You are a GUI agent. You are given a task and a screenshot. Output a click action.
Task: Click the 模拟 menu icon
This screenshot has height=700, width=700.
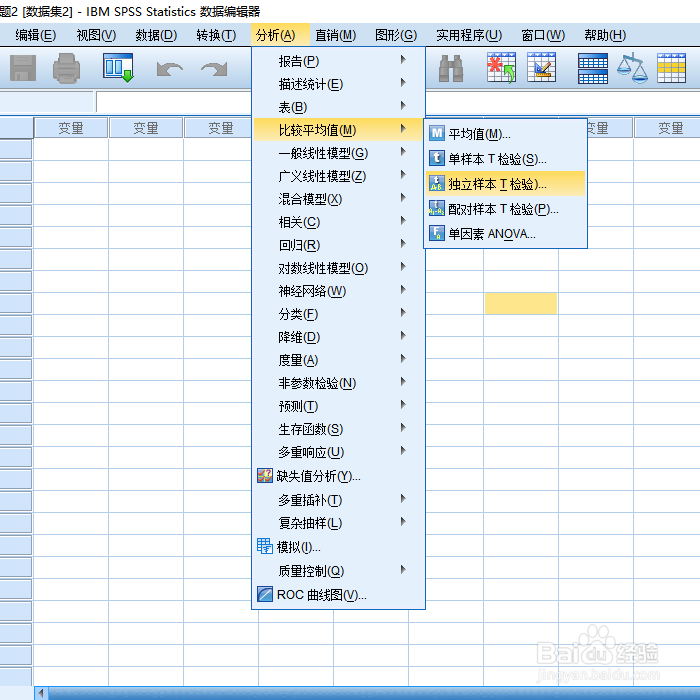[x=265, y=546]
